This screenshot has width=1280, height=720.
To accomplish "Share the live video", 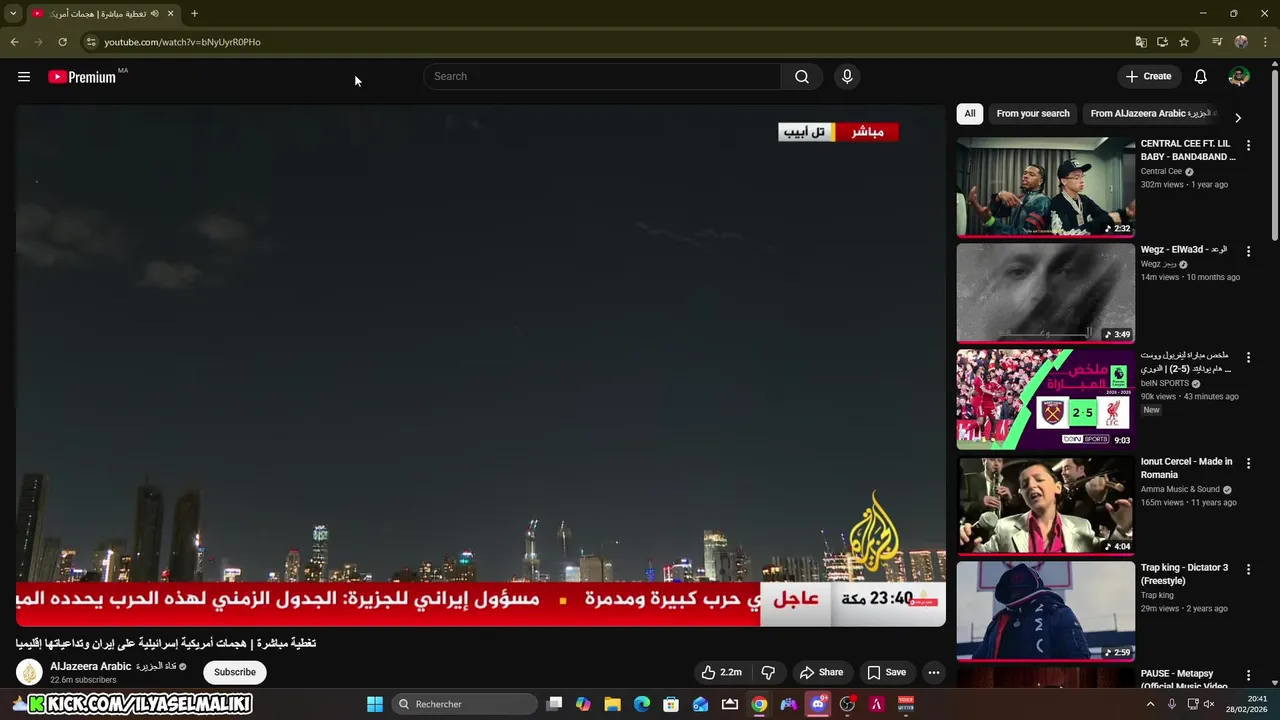I will click(x=821, y=672).
